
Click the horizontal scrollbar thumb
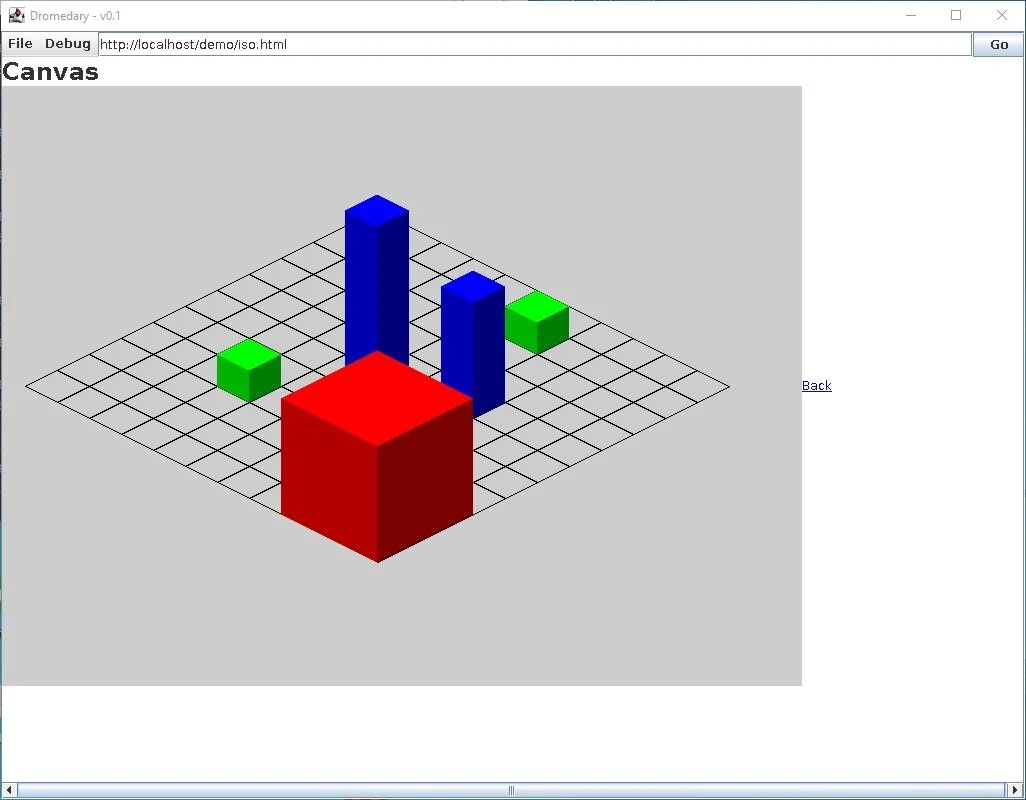511,790
